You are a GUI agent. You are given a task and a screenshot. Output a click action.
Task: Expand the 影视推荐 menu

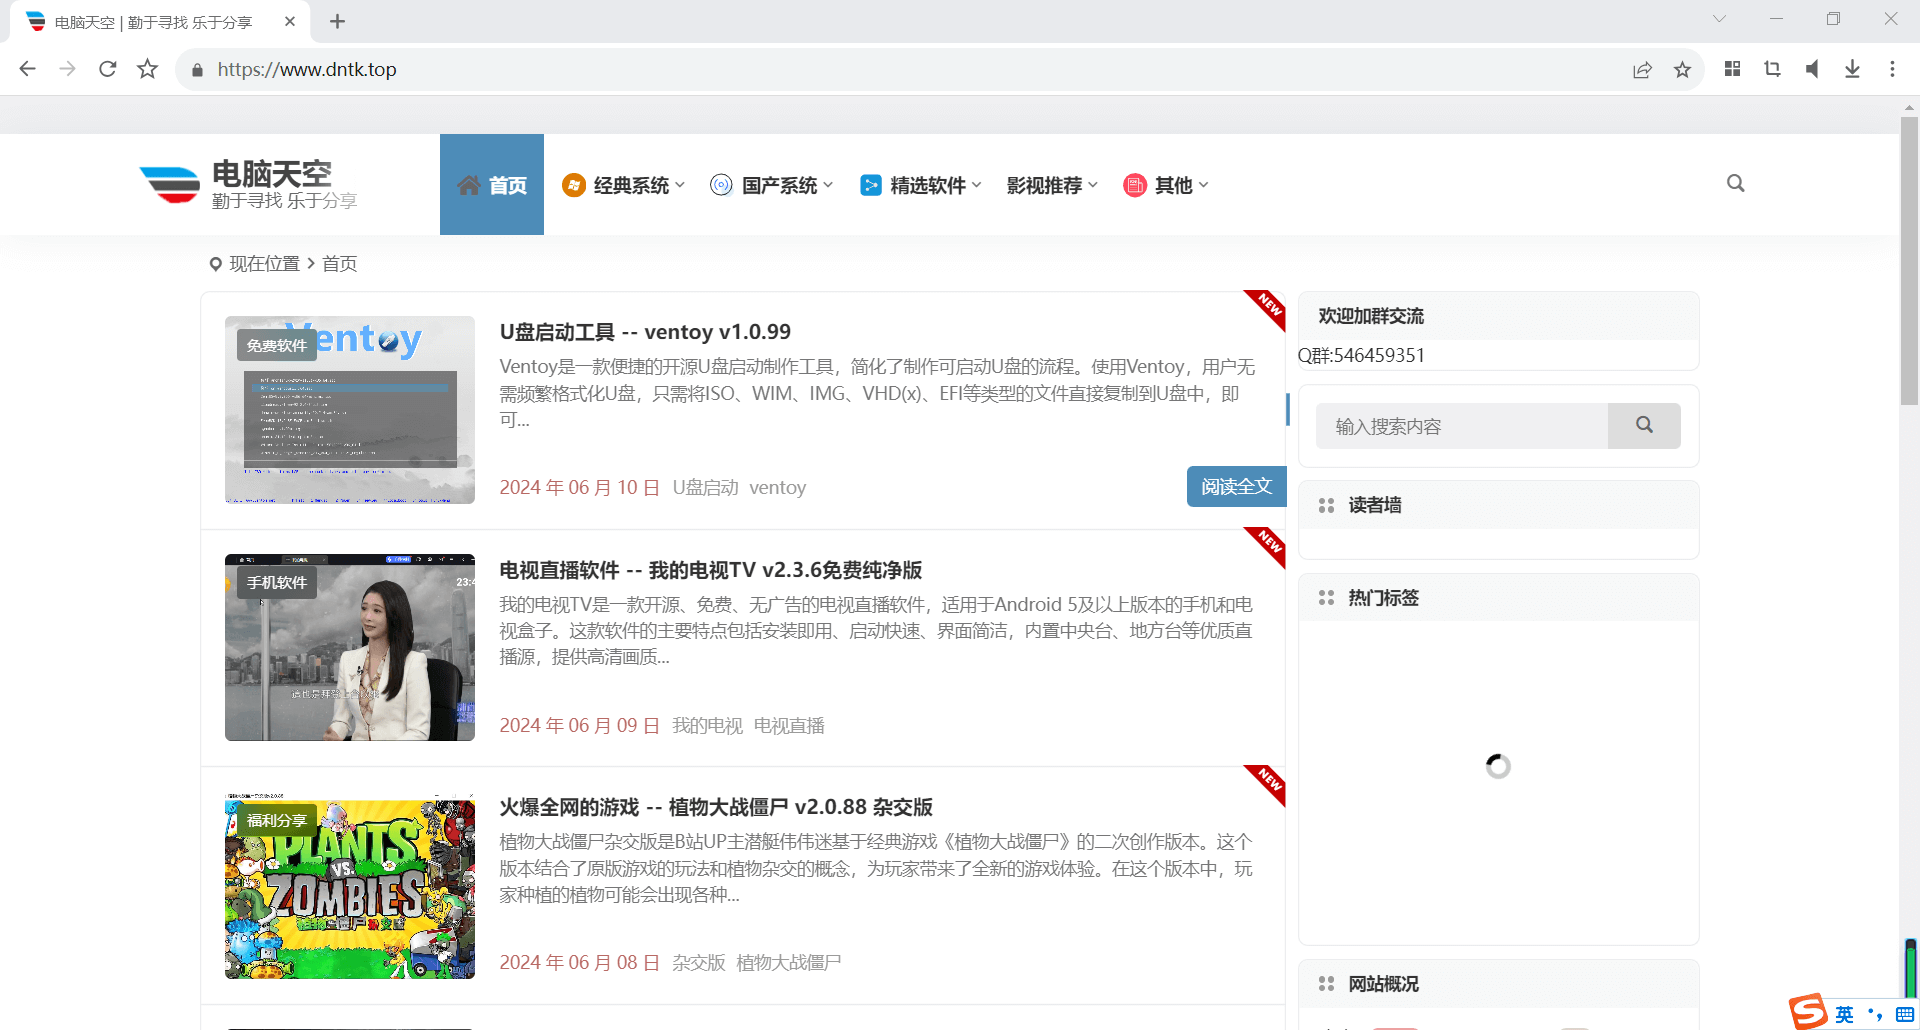tap(1052, 185)
